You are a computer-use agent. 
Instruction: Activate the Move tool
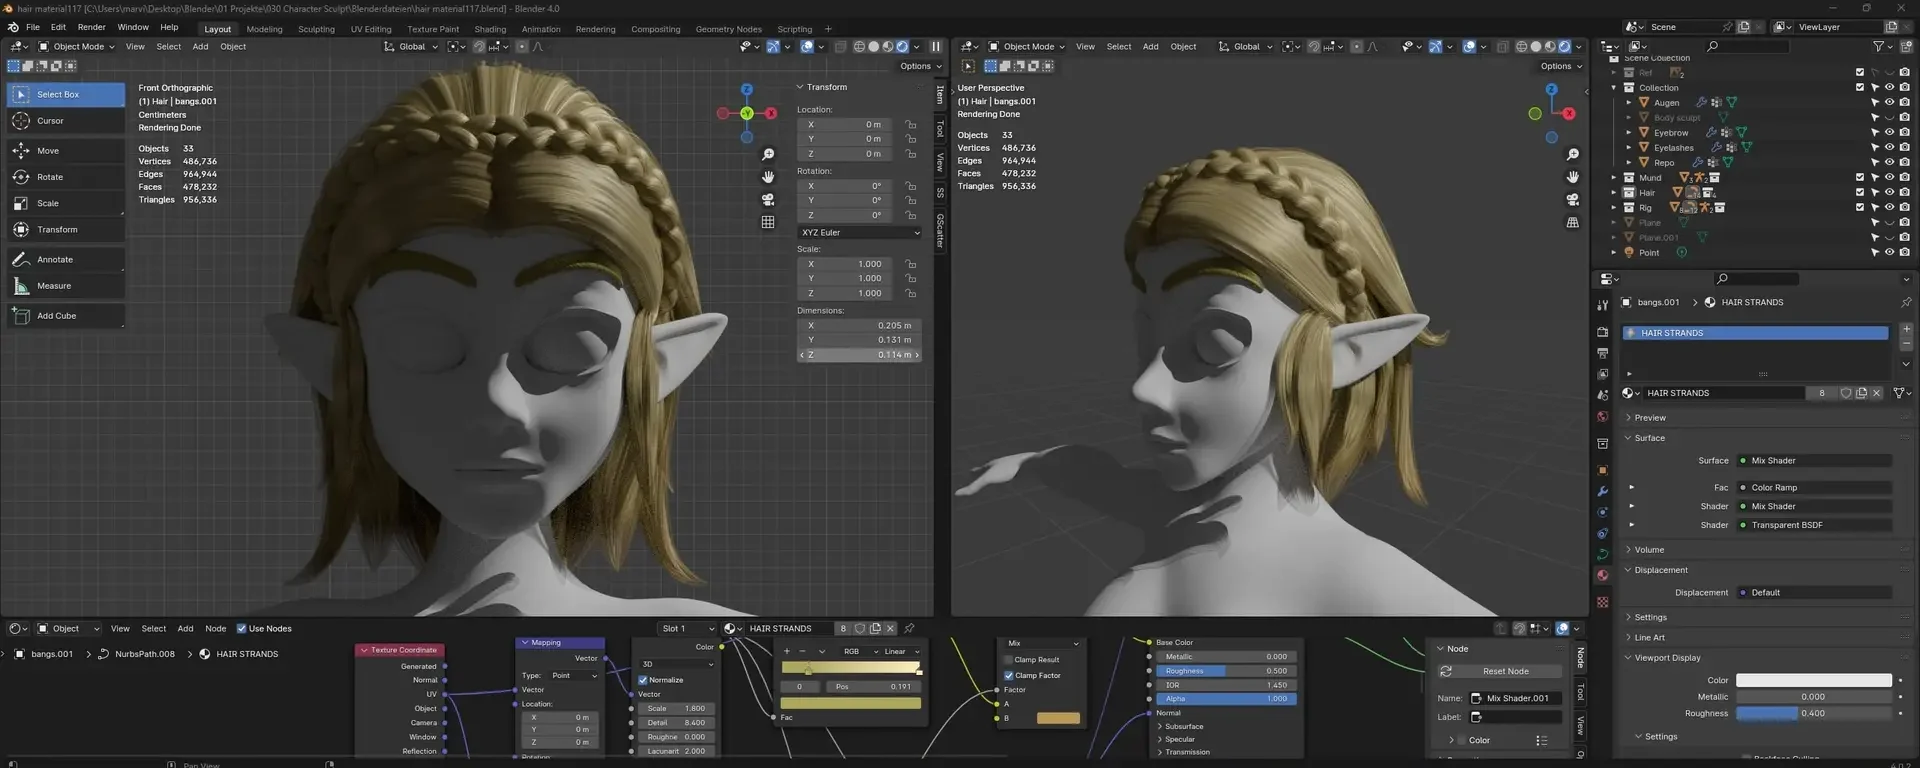[x=48, y=151]
